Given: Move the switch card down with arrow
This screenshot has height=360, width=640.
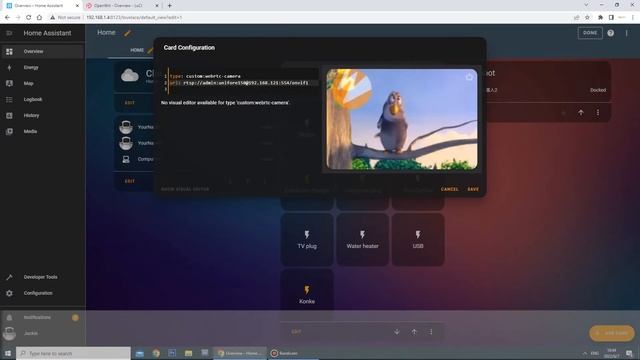Looking at the screenshot, I should coord(397,332).
